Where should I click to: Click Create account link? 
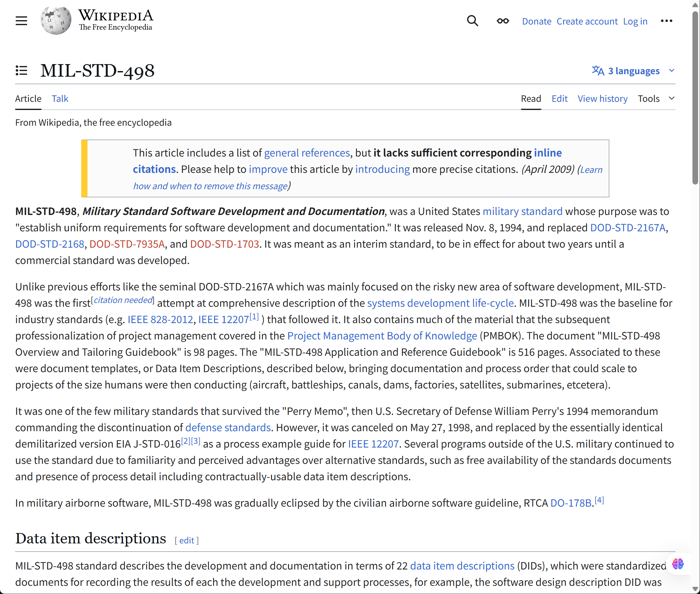click(x=587, y=21)
